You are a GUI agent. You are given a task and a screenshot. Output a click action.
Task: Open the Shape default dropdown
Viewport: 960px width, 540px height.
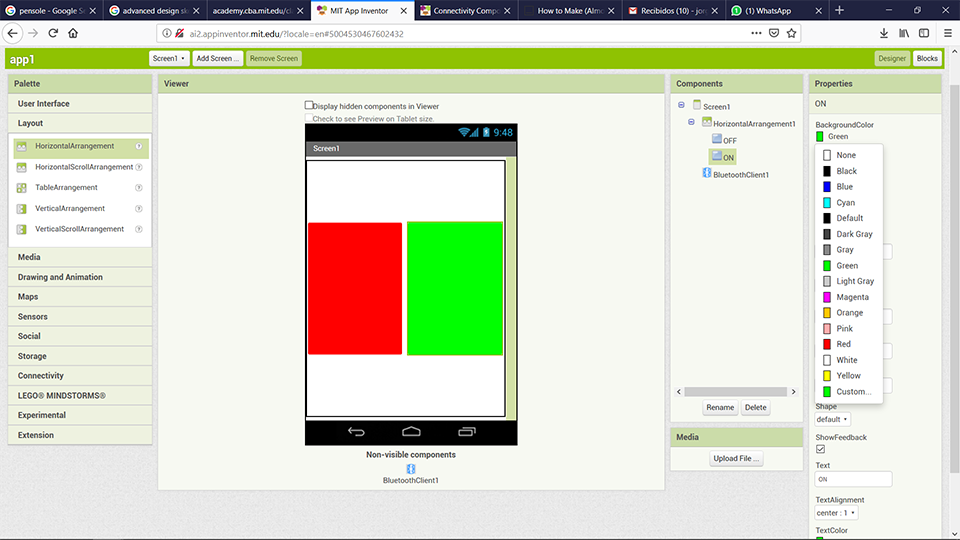[832, 419]
